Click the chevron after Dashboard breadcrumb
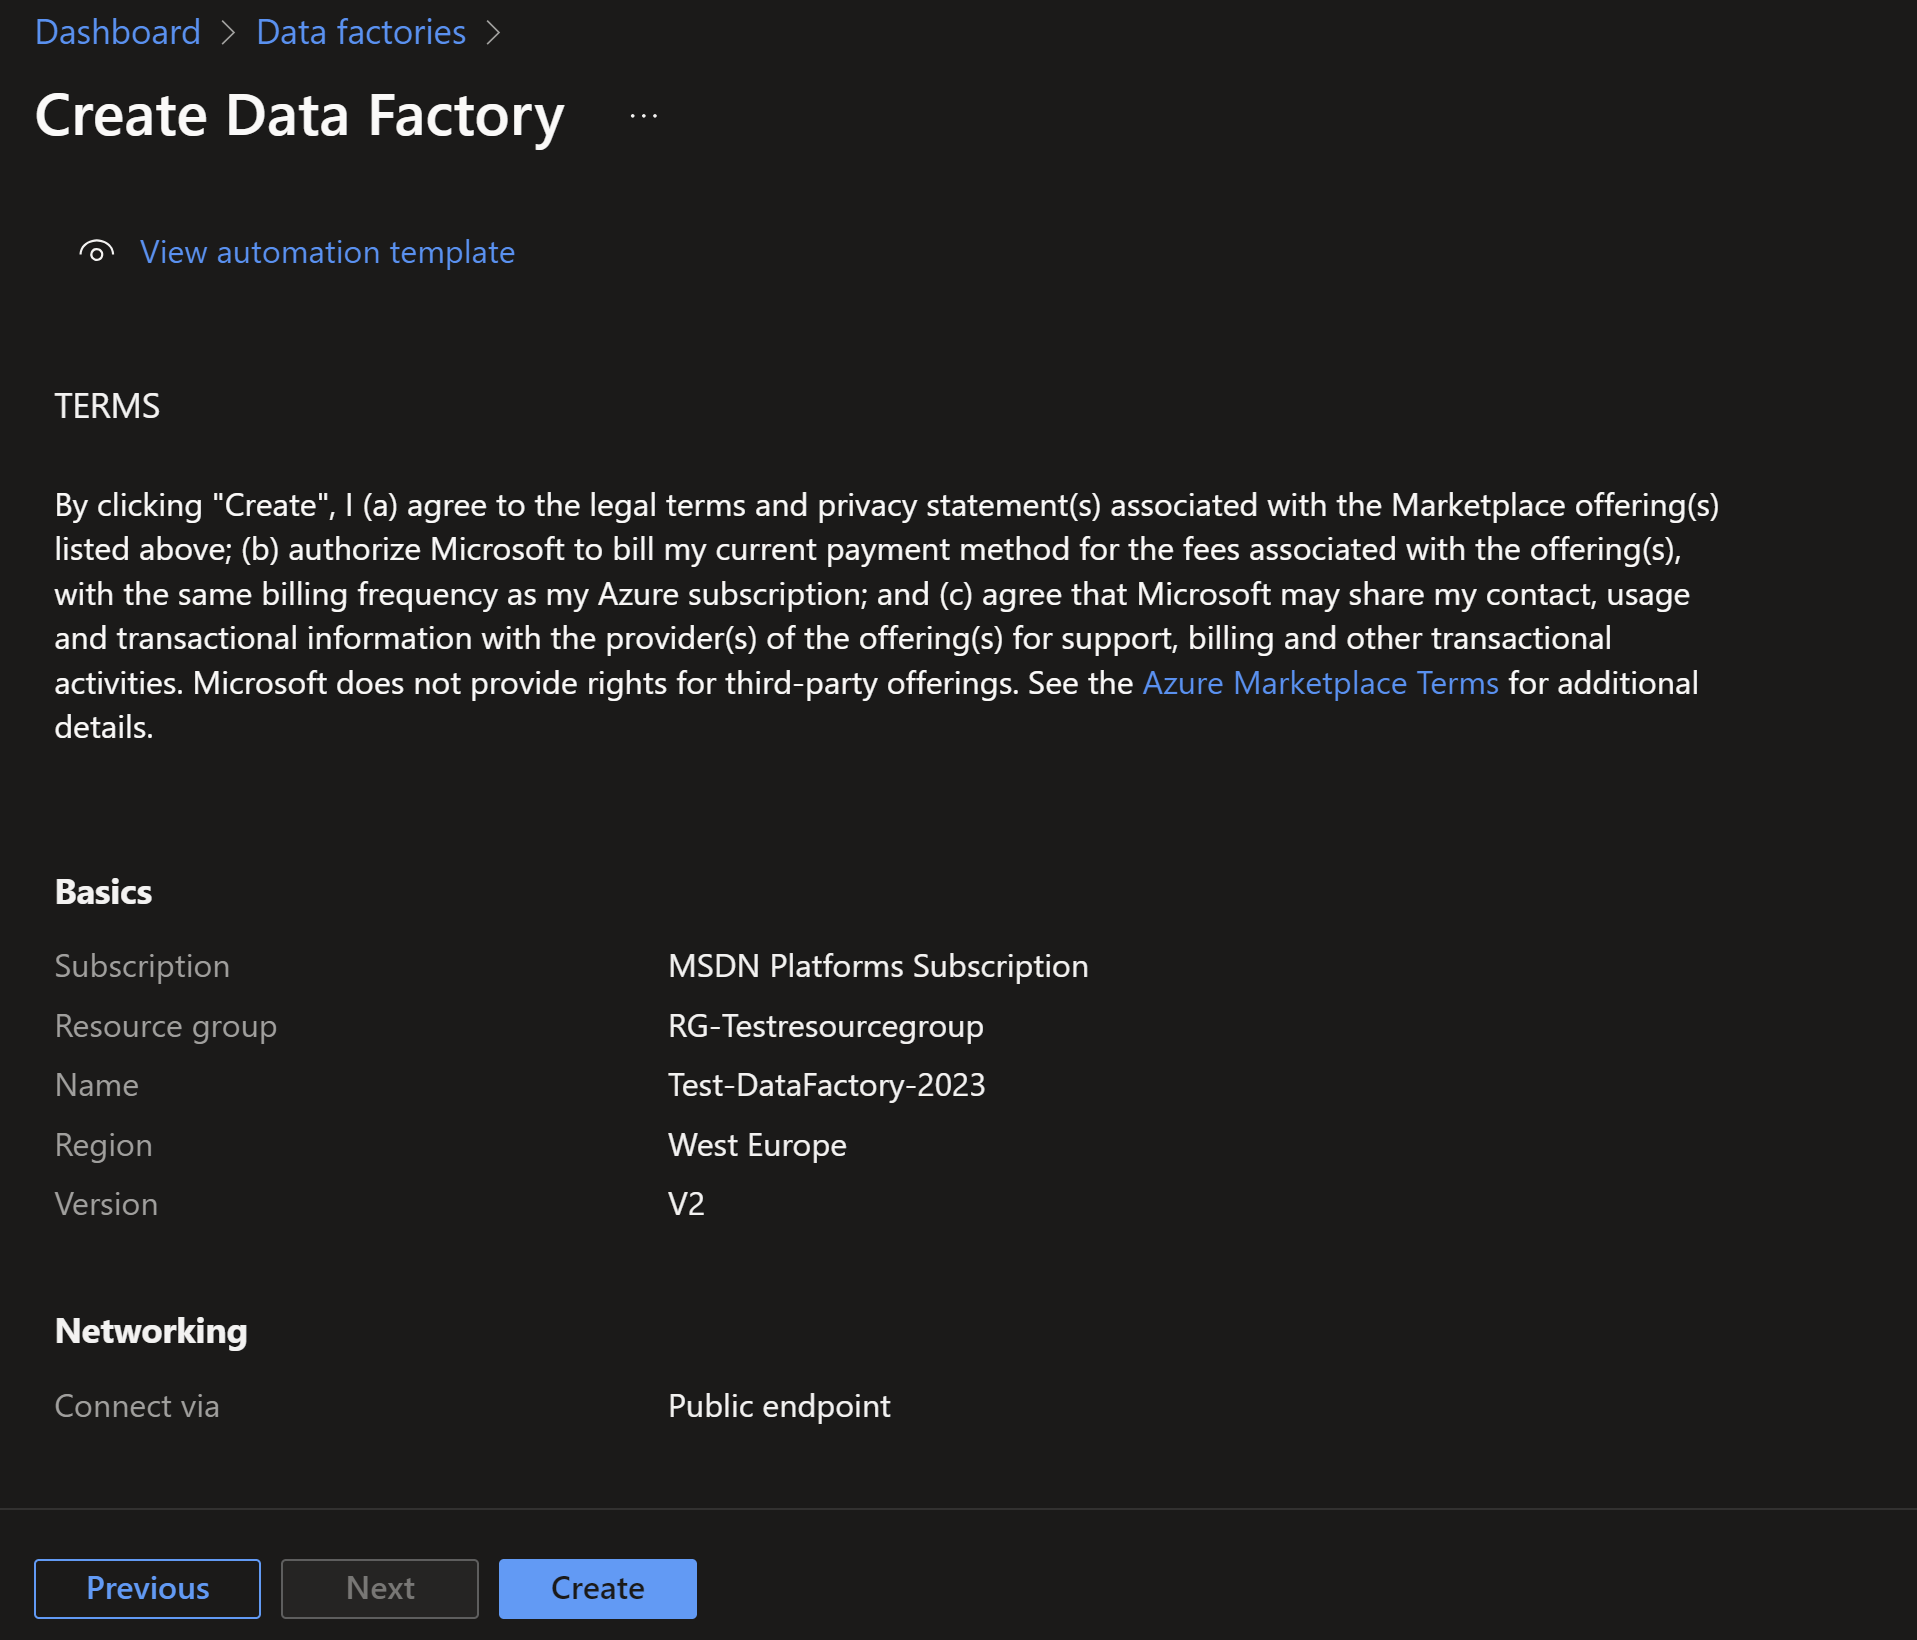1917x1640 pixels. (x=228, y=33)
